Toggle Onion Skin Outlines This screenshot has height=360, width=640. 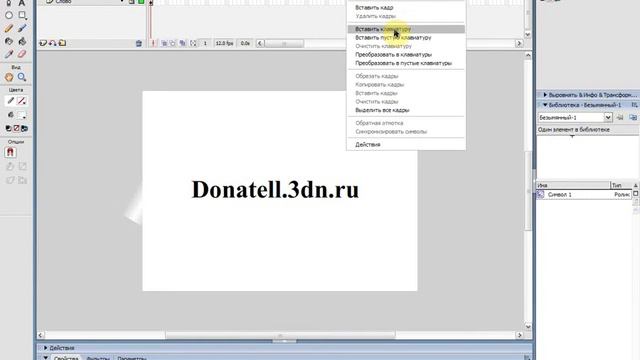[x=173, y=43]
